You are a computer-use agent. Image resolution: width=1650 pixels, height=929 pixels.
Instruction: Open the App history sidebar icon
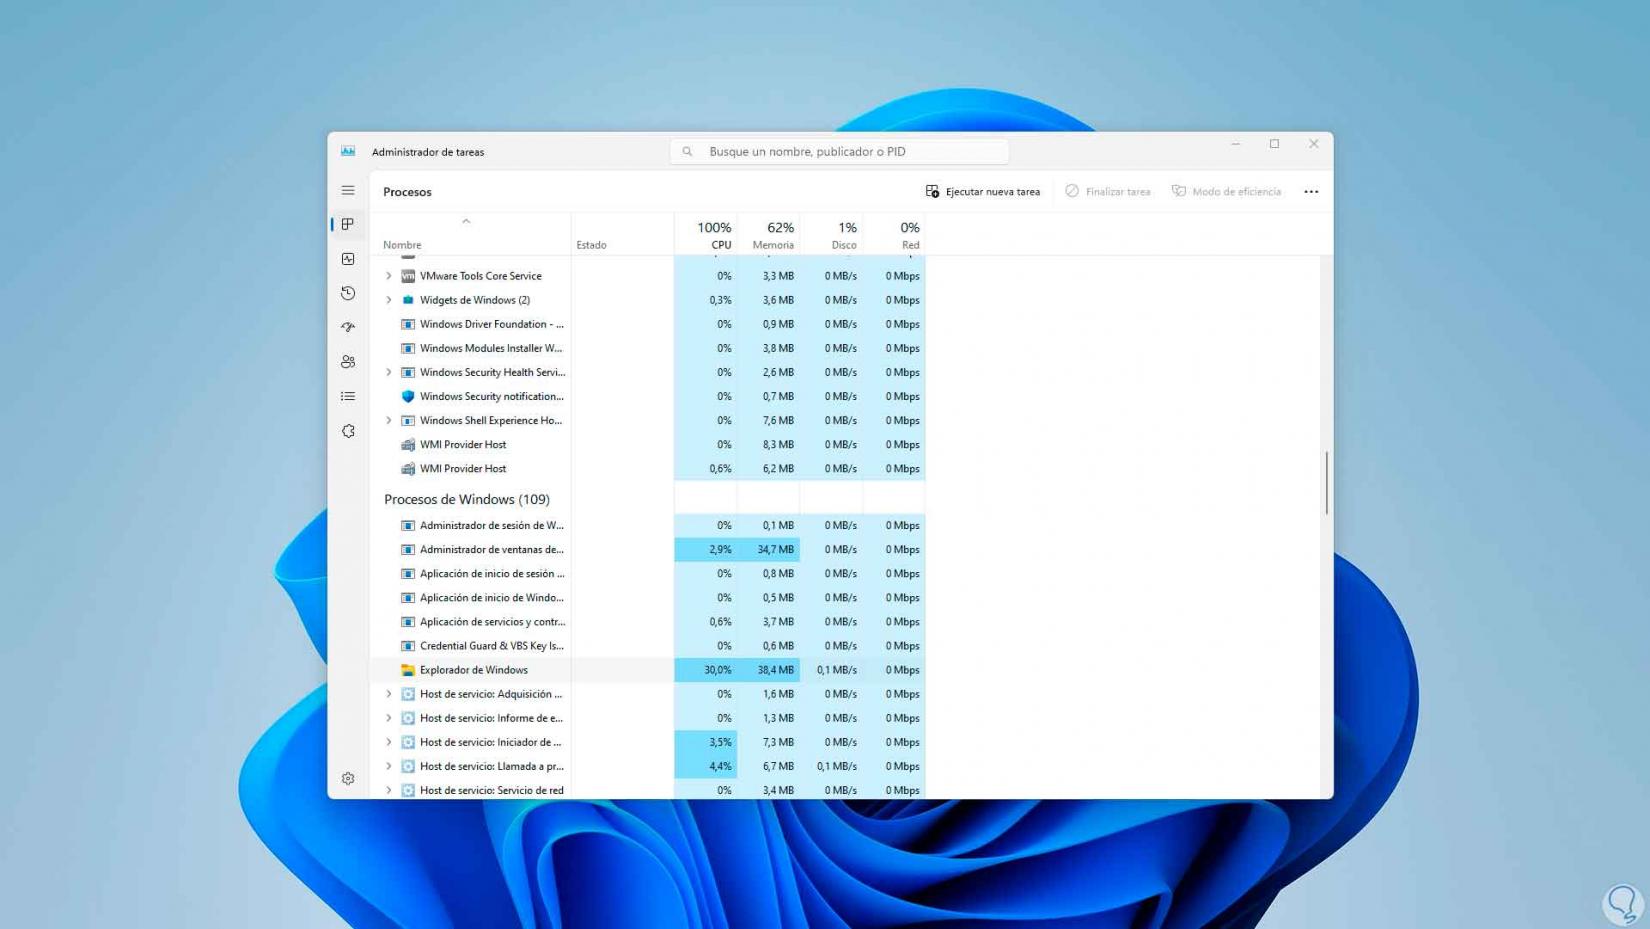348,293
